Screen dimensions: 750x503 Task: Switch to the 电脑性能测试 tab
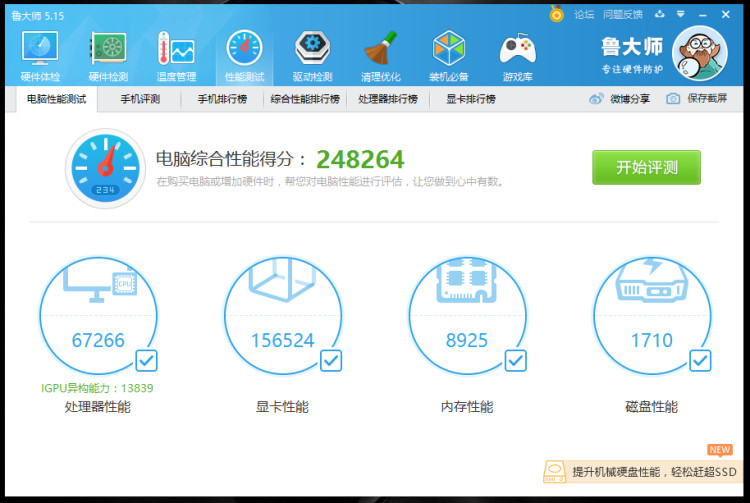(56, 99)
